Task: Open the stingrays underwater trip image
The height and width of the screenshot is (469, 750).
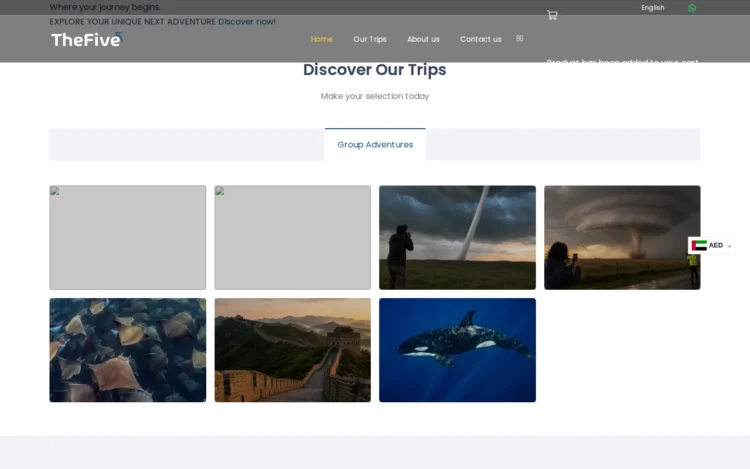Action: coord(128,350)
